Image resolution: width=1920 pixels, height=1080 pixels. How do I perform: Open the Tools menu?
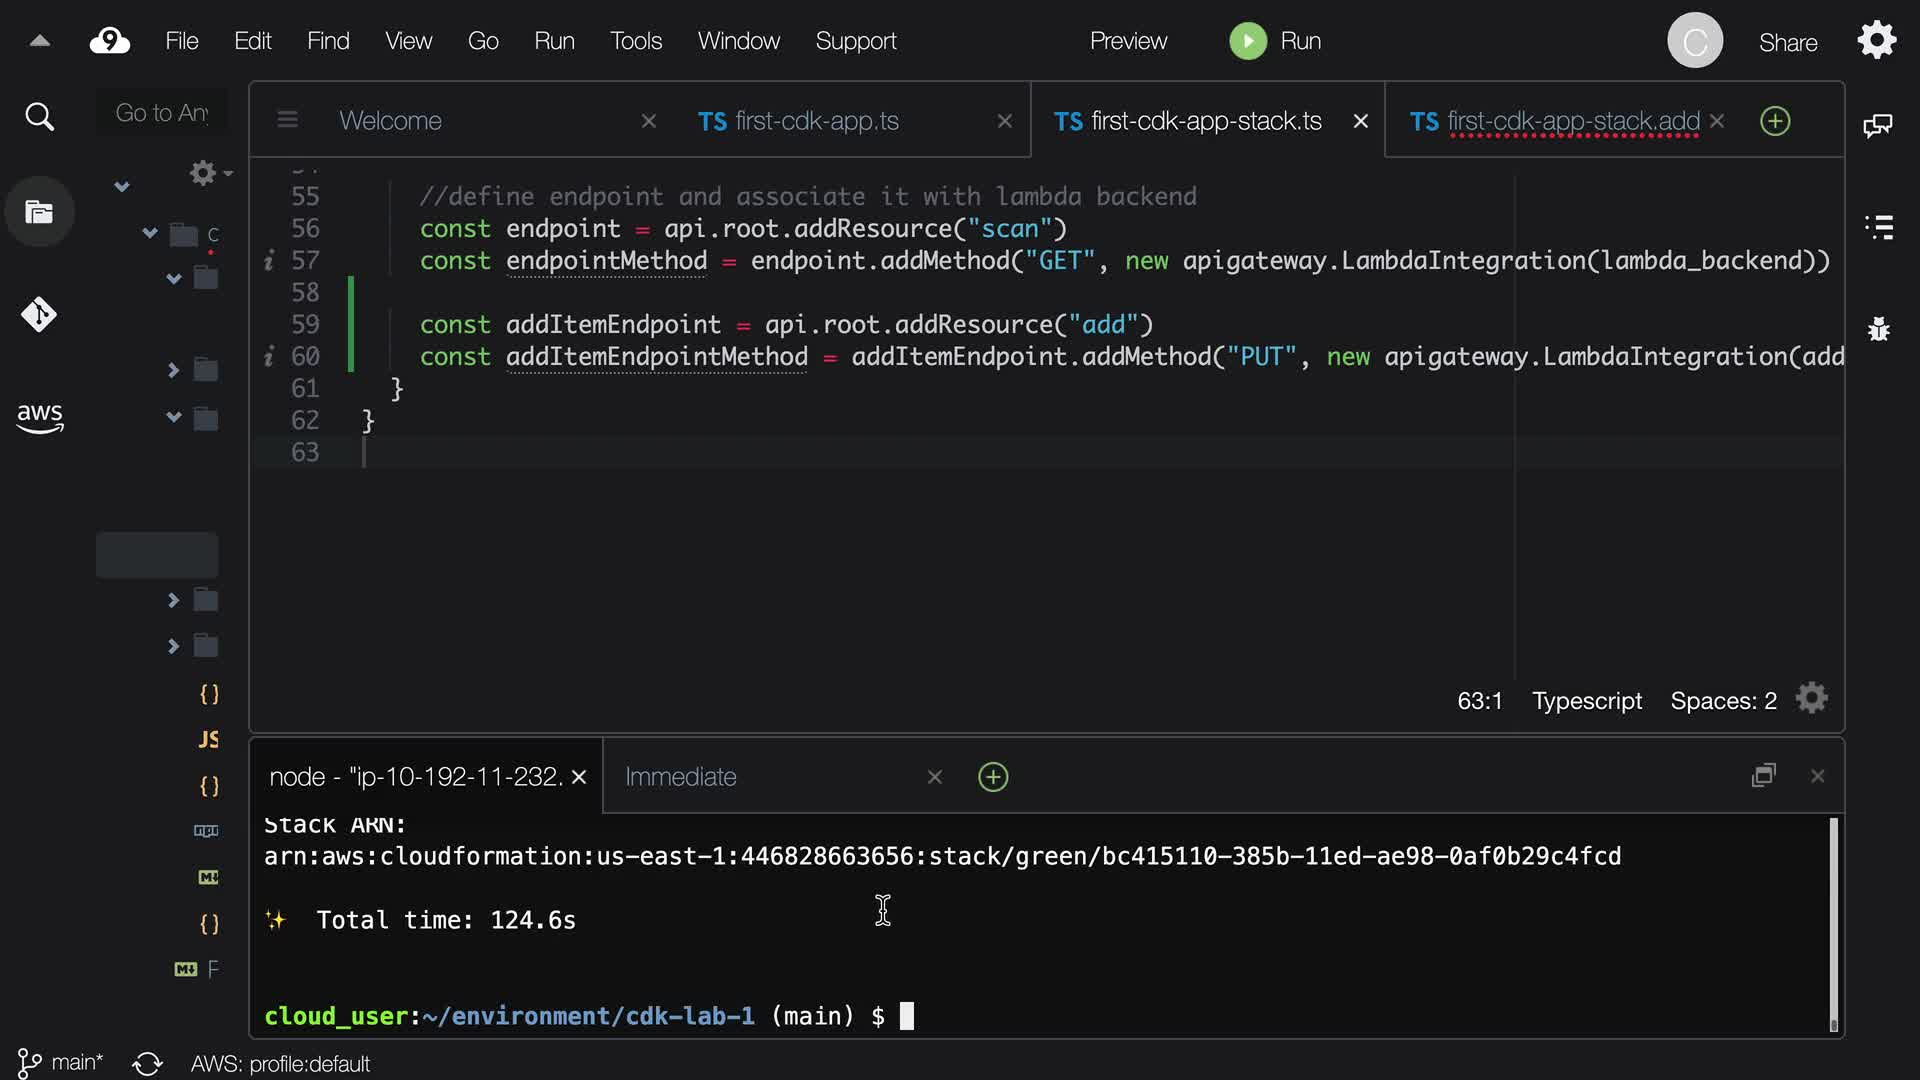(x=635, y=41)
